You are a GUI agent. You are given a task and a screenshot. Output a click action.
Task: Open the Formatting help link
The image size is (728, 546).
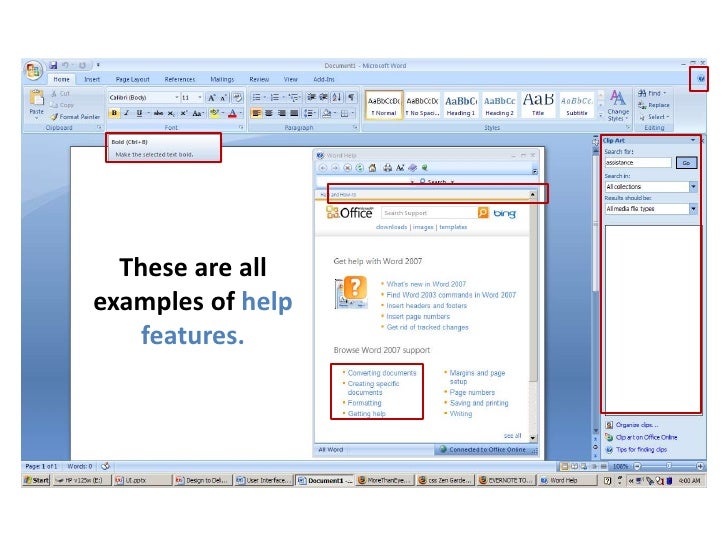pyautogui.click(x=364, y=403)
